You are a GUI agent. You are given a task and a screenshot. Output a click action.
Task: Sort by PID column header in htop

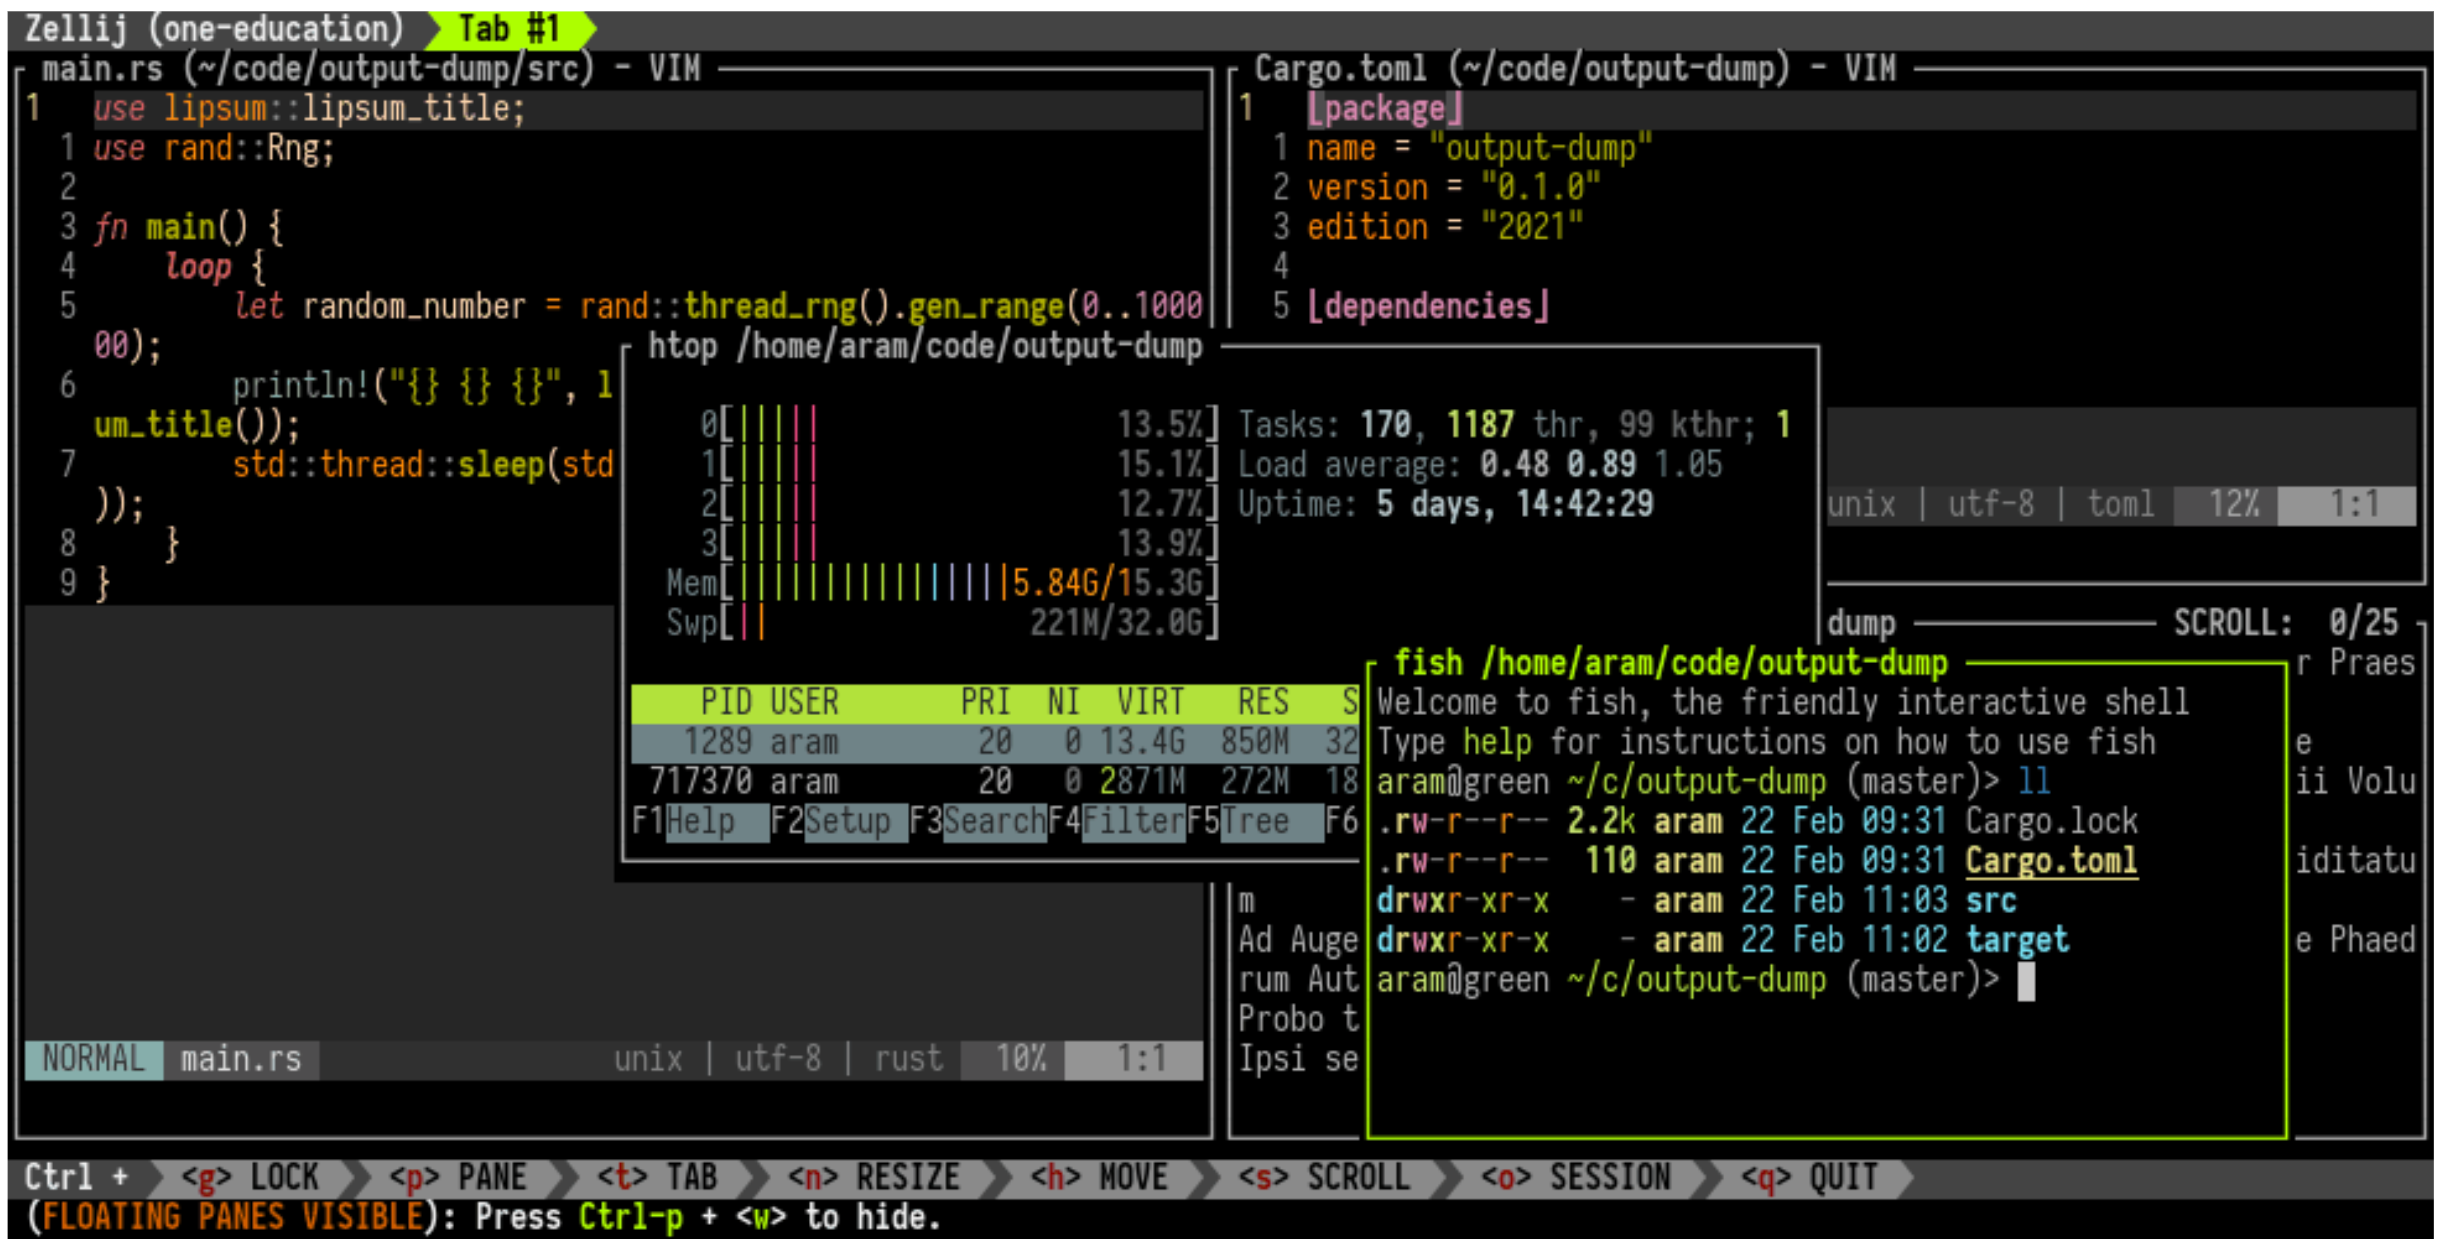(726, 703)
